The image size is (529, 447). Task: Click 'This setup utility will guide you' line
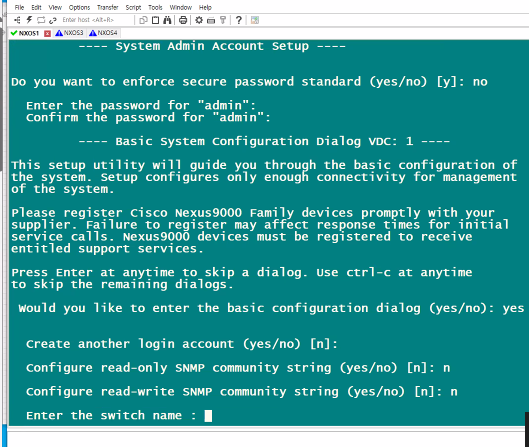[264, 165]
